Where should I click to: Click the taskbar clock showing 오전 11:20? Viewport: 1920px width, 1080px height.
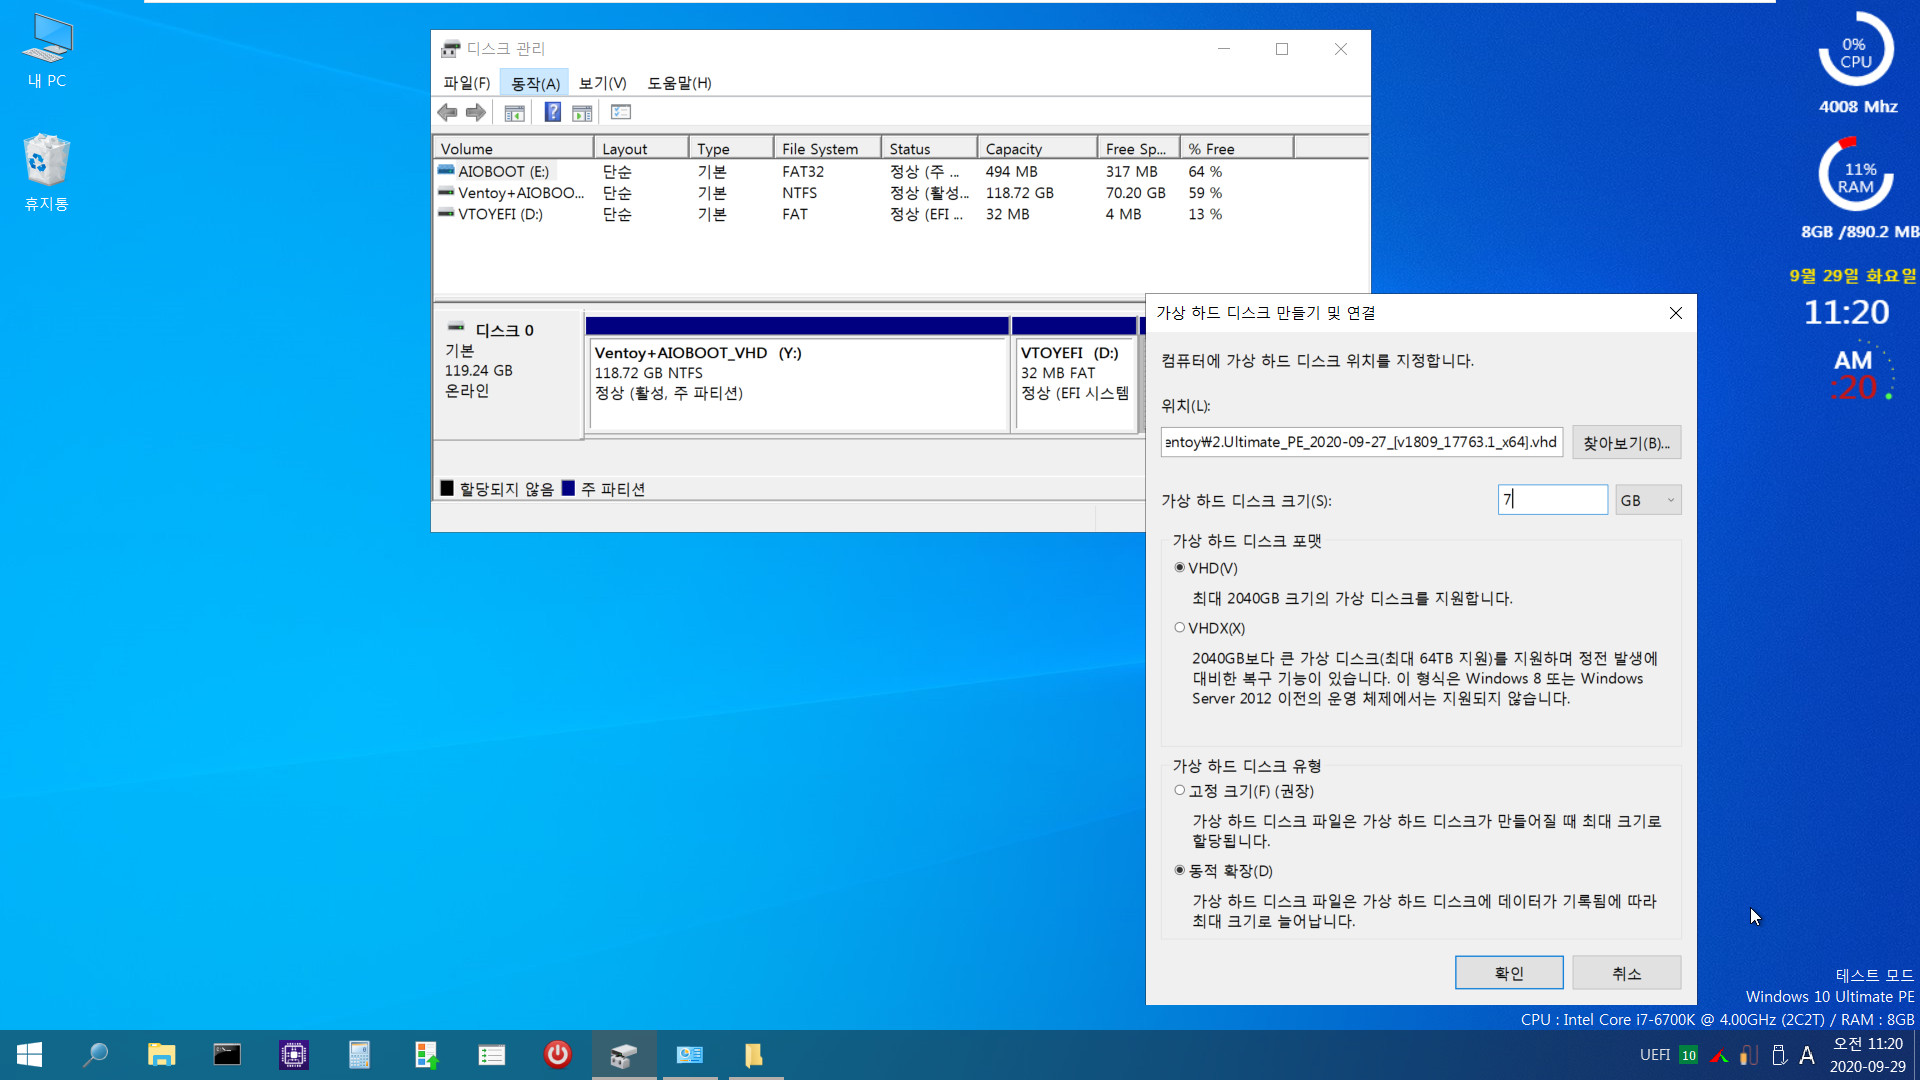[1867, 1055]
